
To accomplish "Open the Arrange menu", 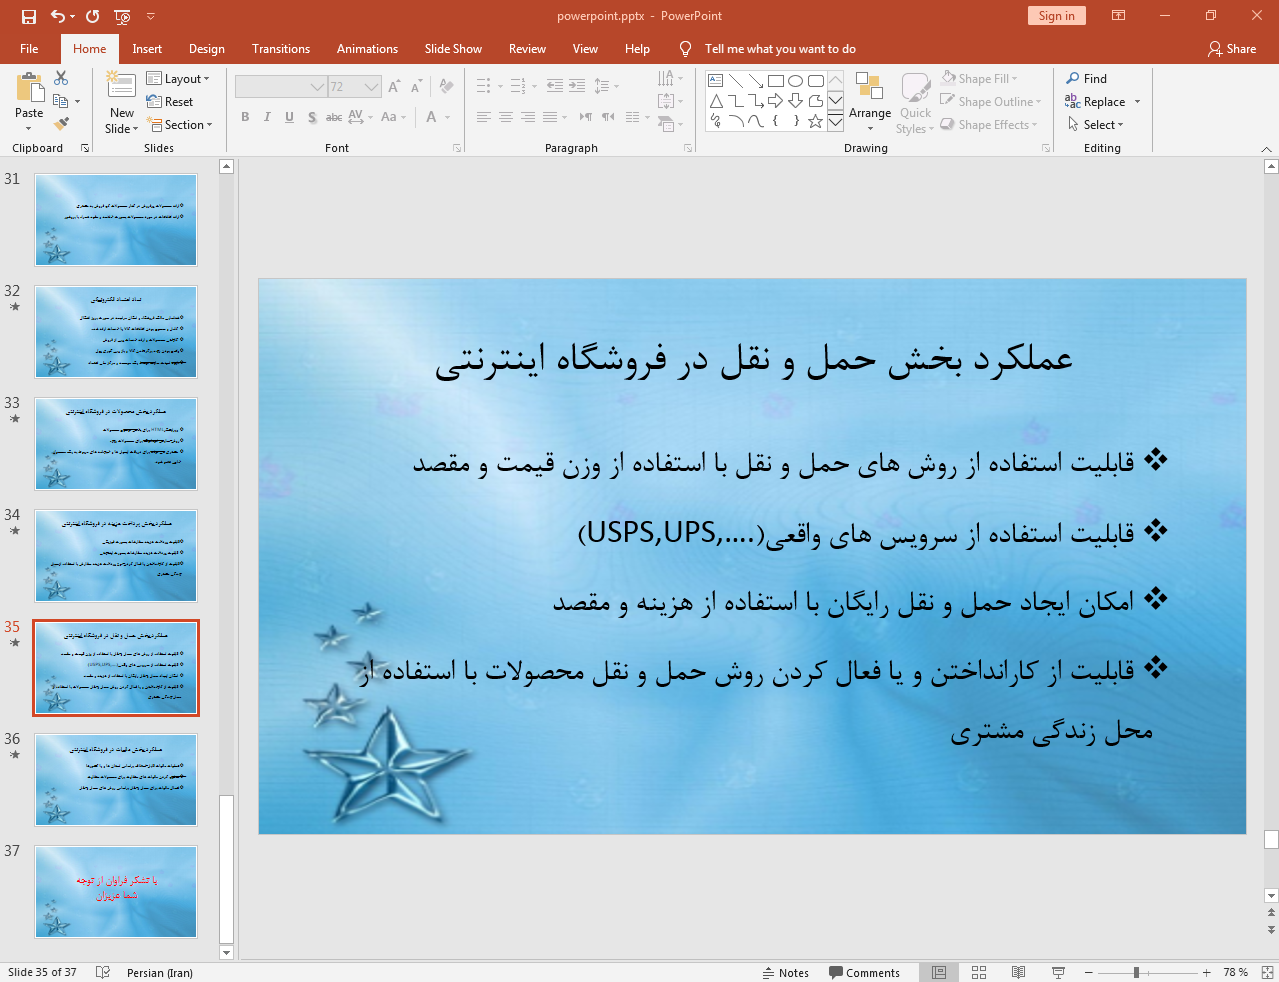I will (x=870, y=102).
